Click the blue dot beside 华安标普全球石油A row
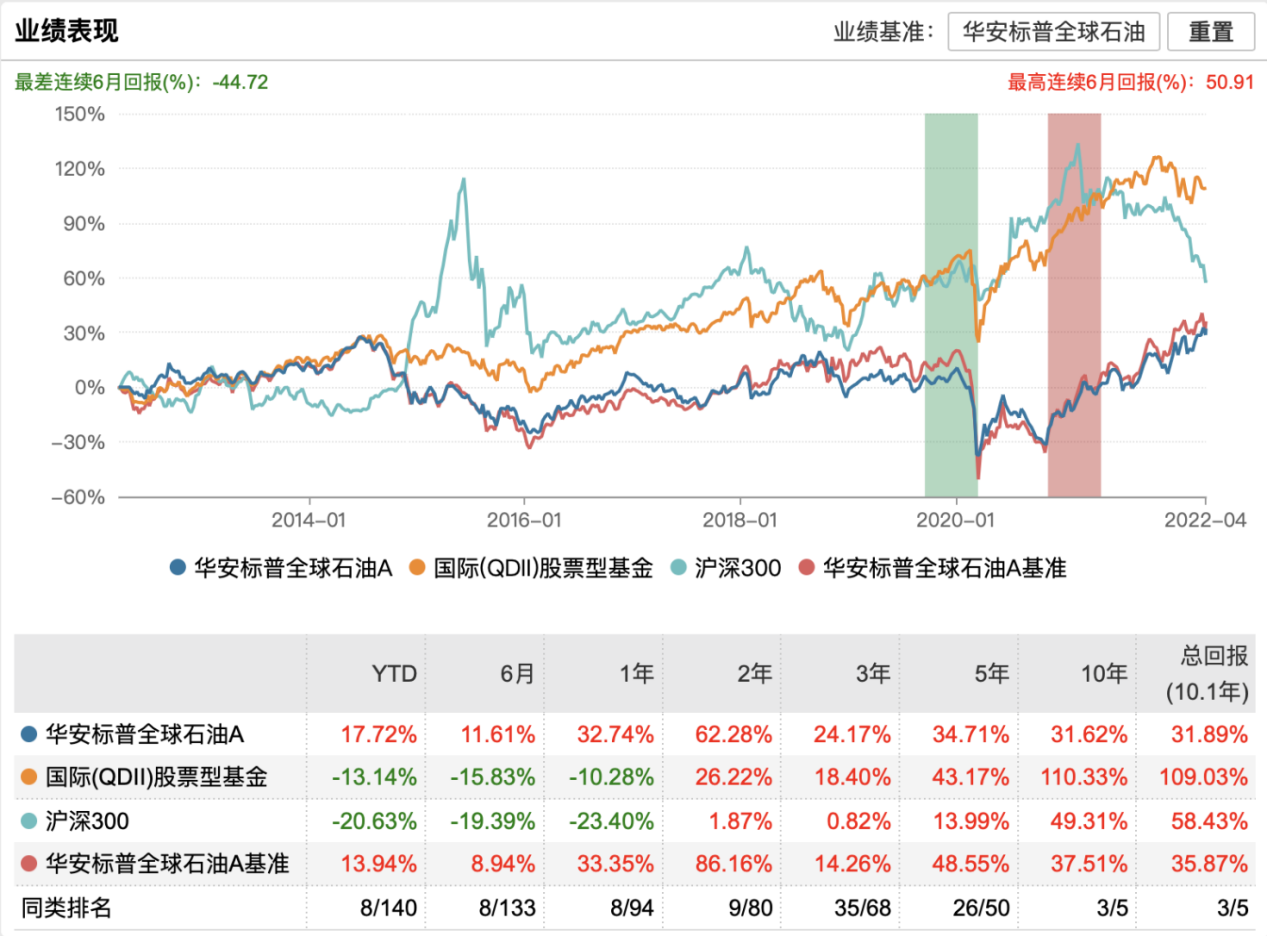 pyautogui.click(x=29, y=735)
